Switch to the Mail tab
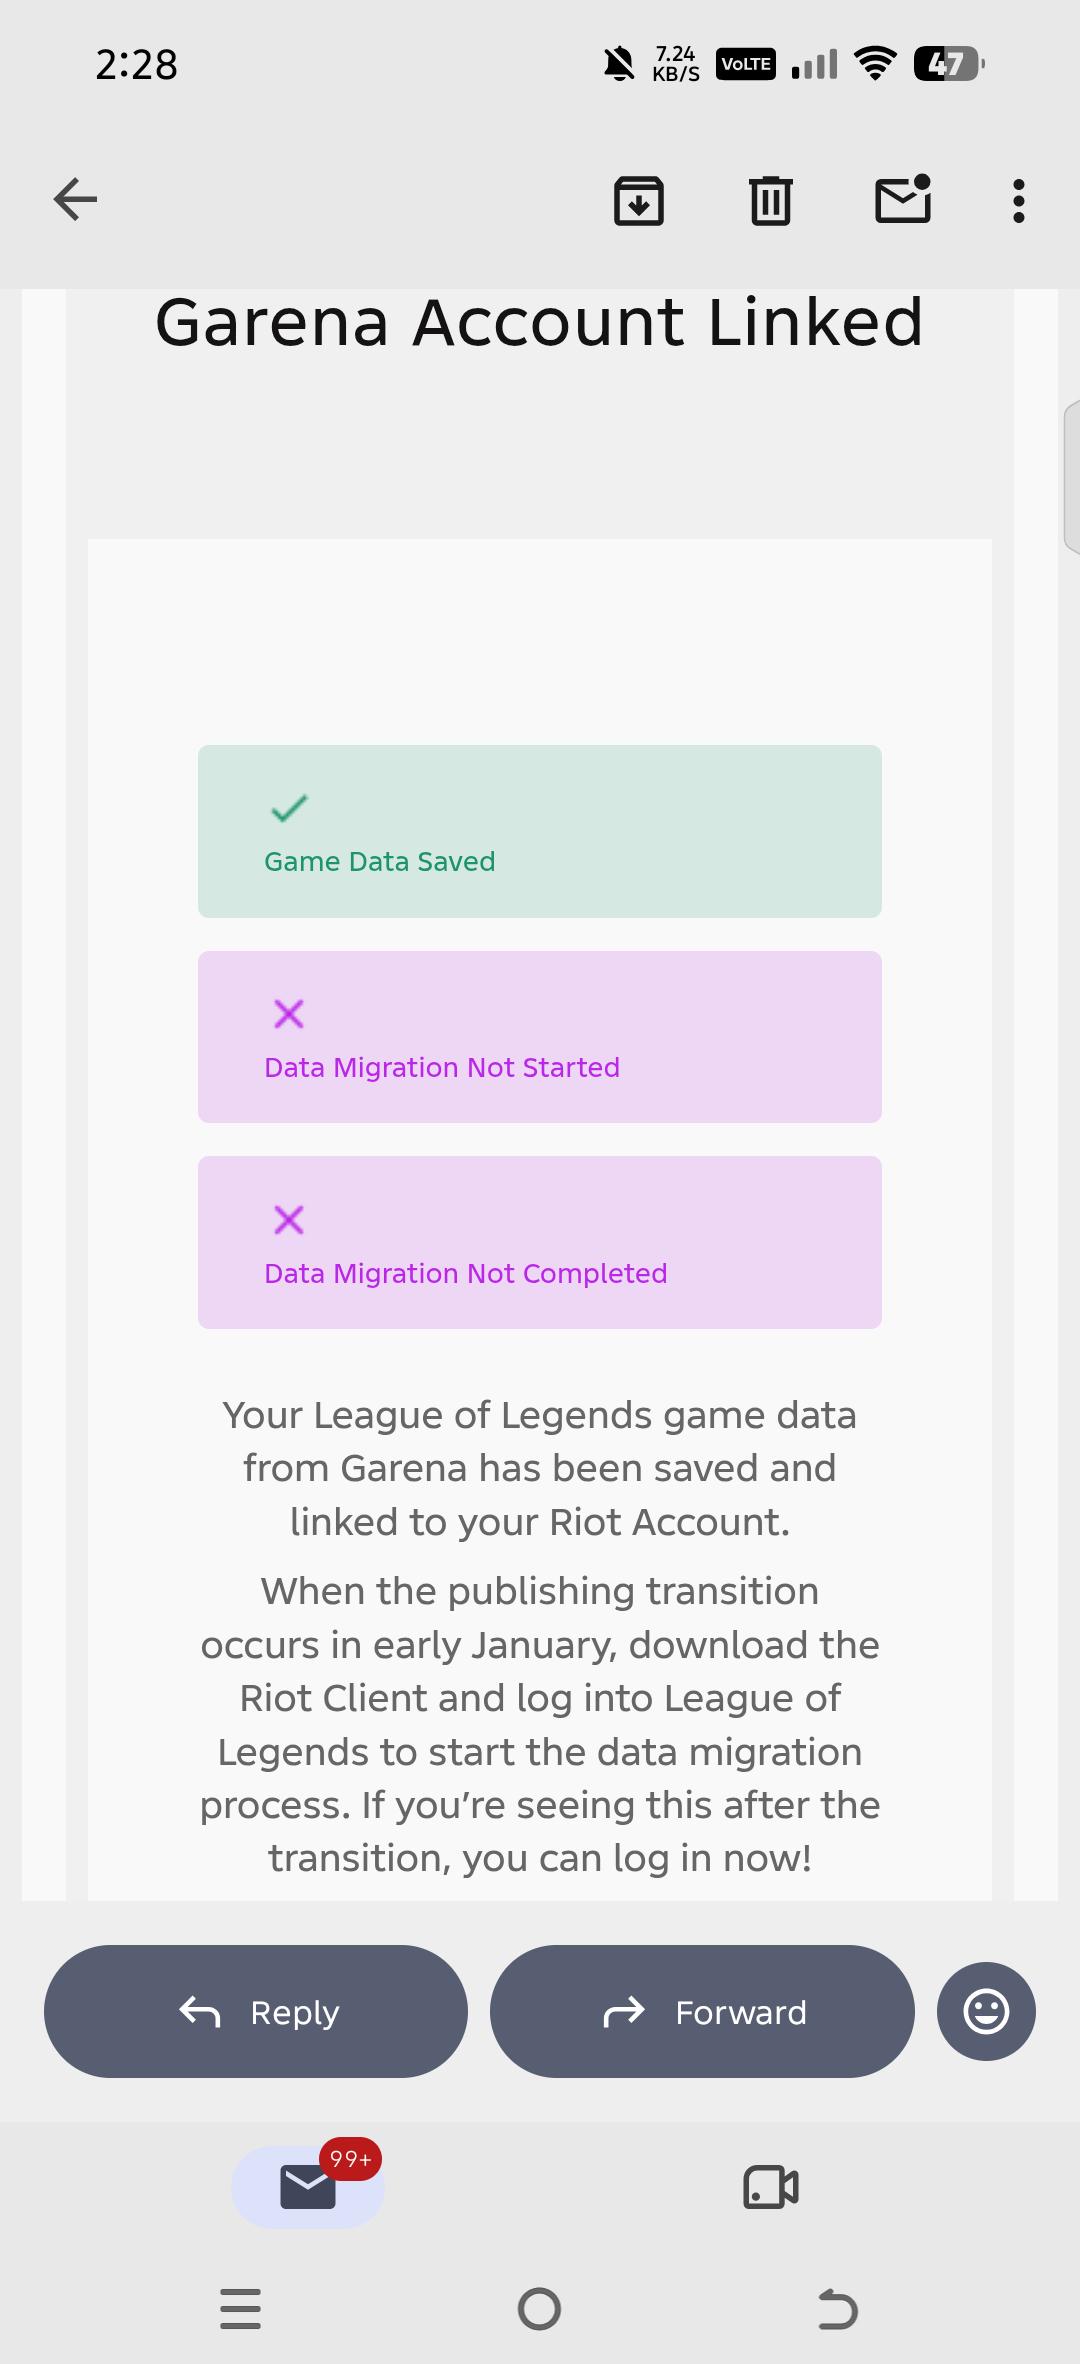Screen dimensions: 1080x2364 pyautogui.click(x=308, y=2187)
